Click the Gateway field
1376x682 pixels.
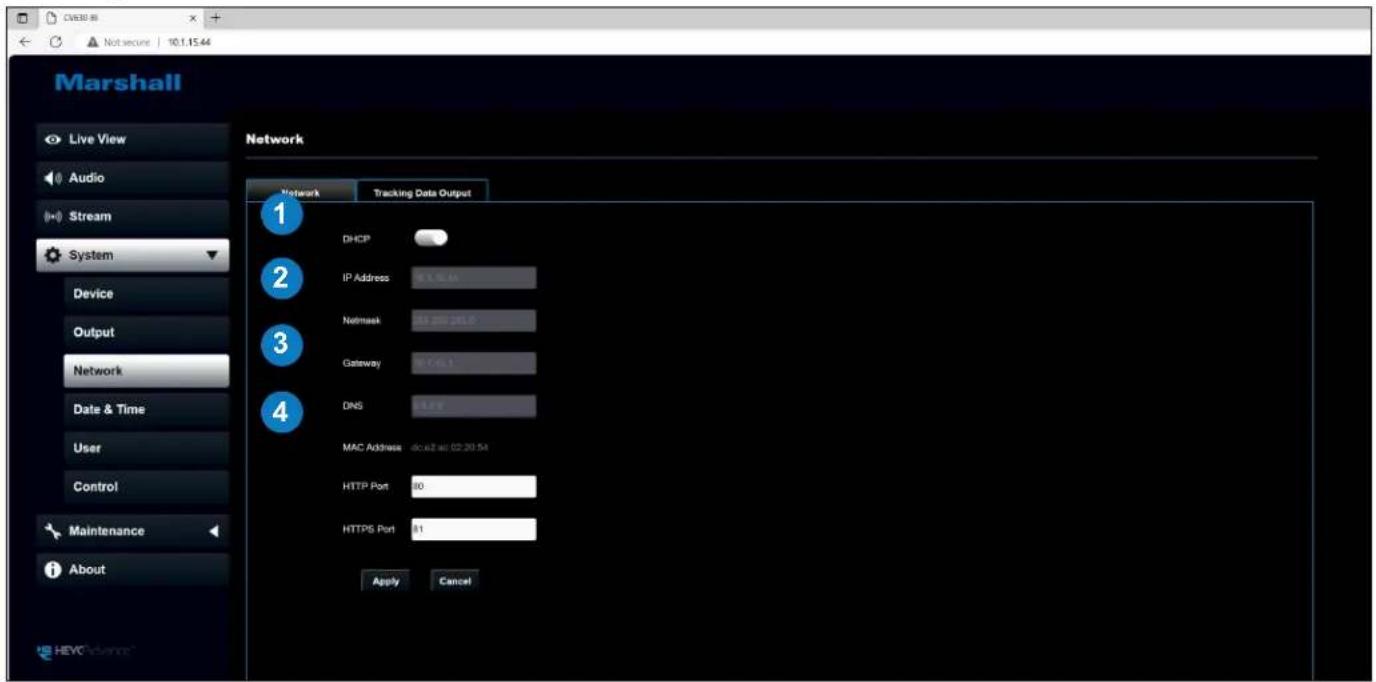(473, 362)
